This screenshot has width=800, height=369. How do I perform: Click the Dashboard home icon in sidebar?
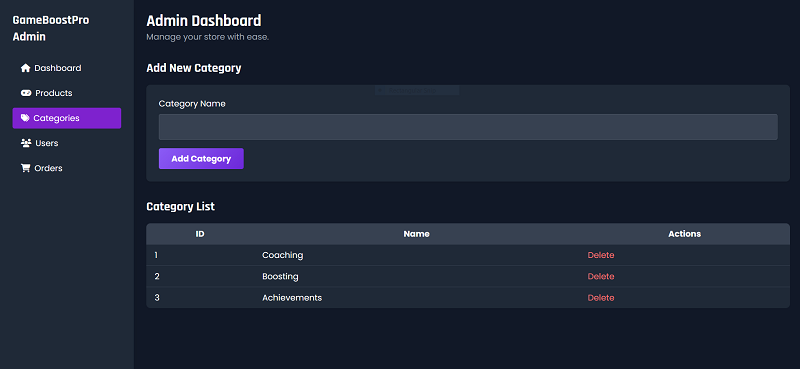click(26, 68)
